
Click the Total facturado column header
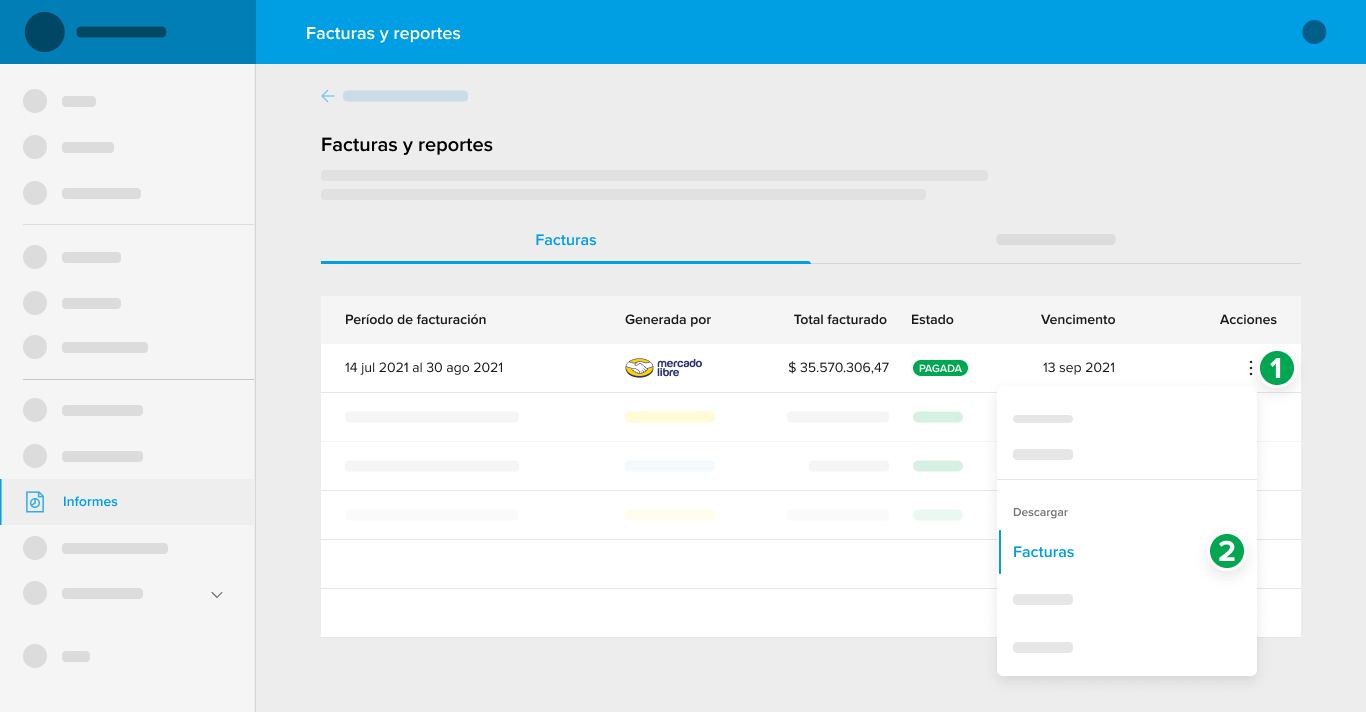pos(840,320)
